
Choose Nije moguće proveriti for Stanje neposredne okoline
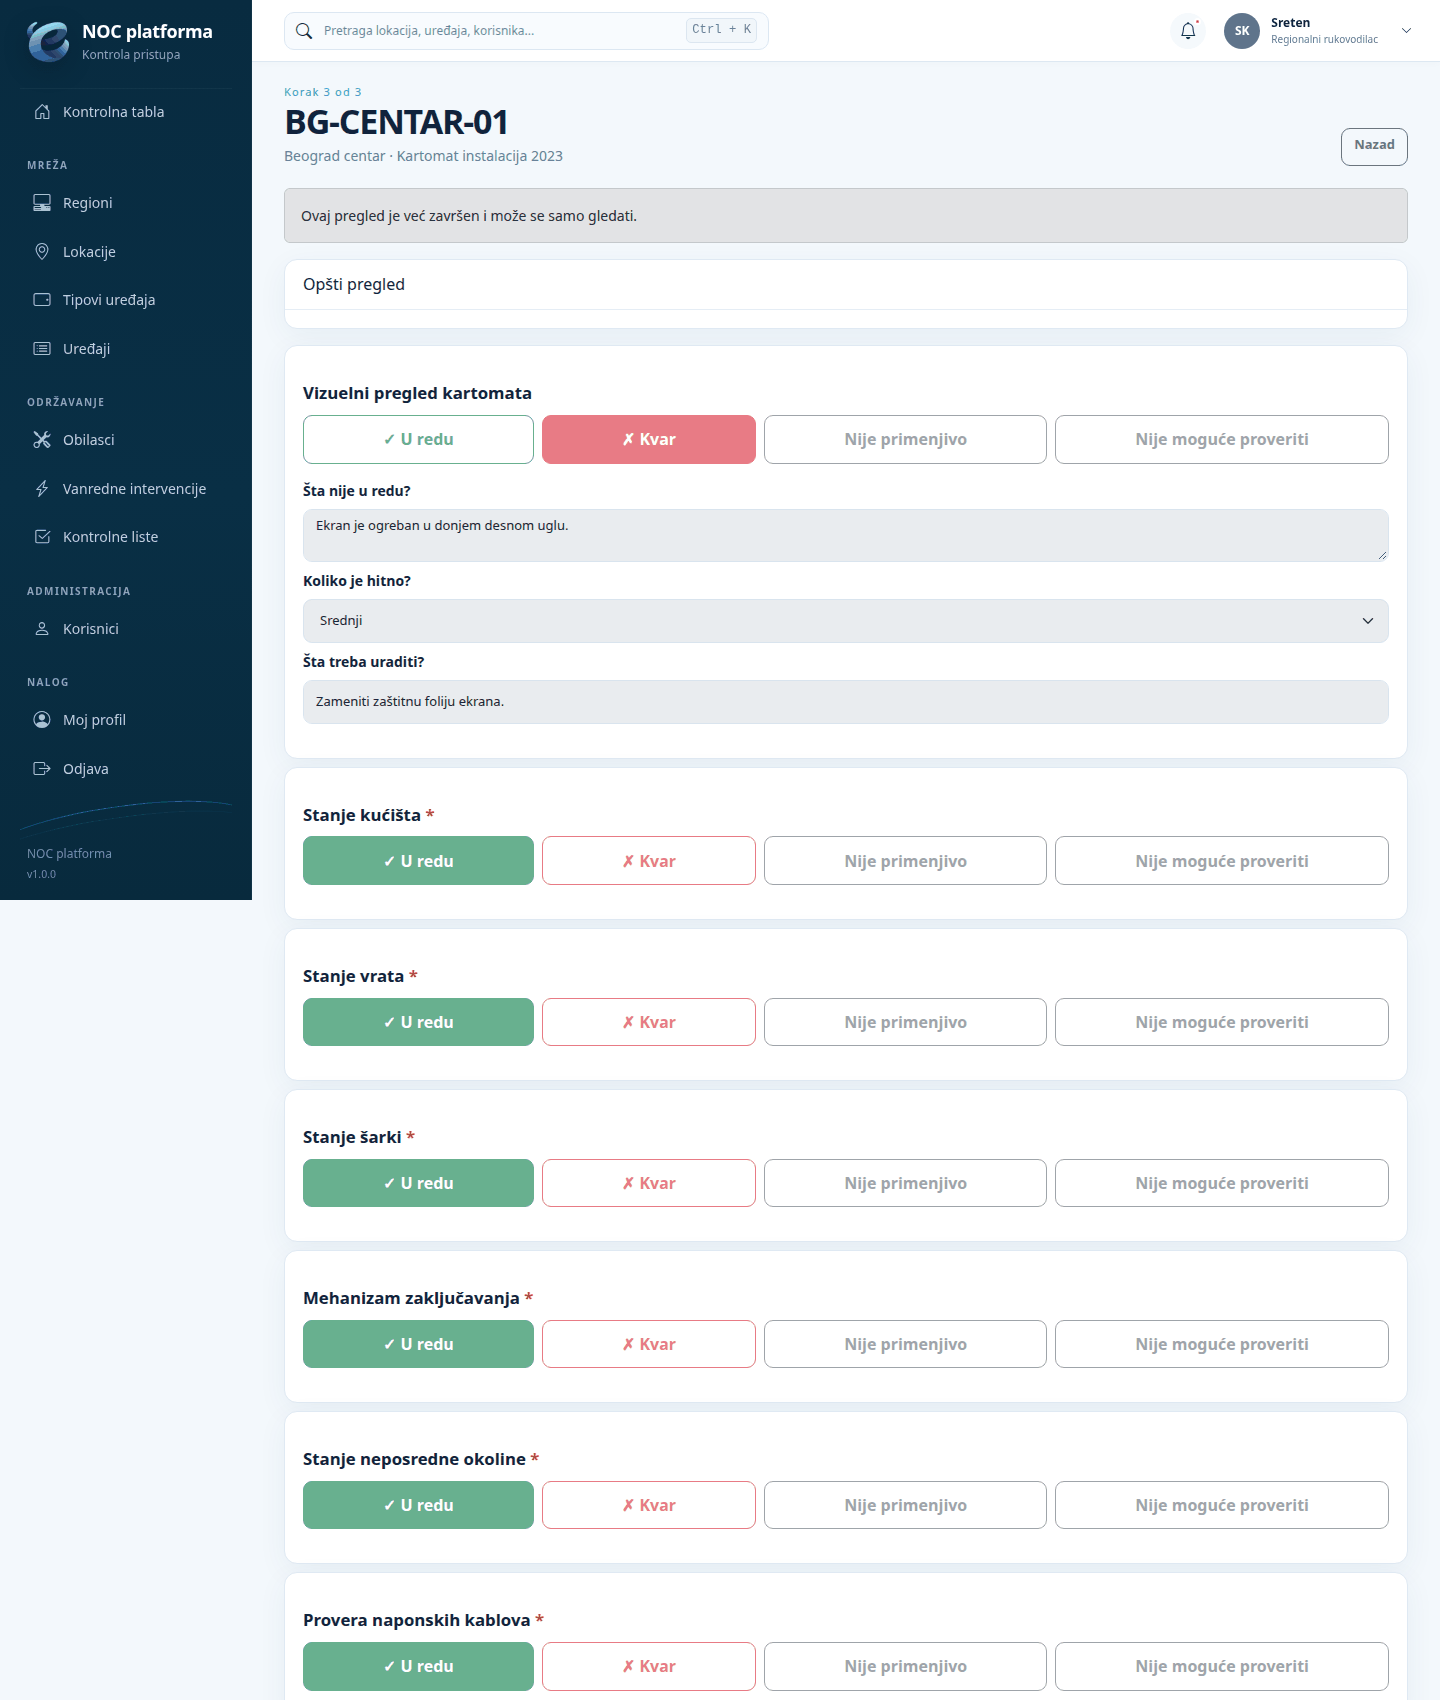1222,1505
